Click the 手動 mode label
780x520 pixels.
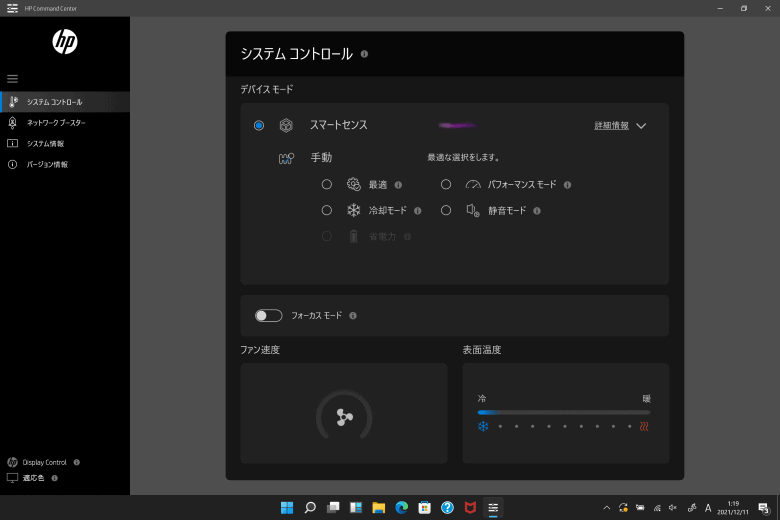[321, 158]
